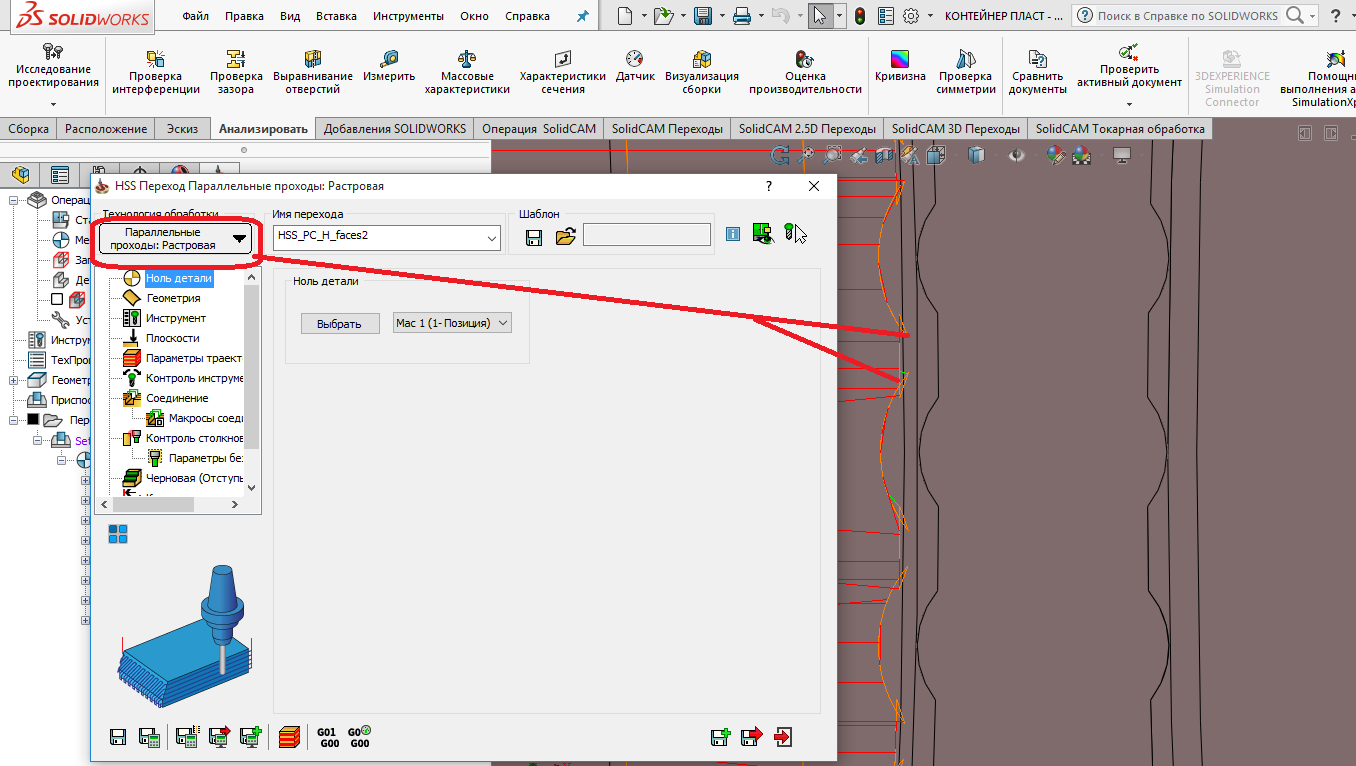1356x766 pixels.
Task: Click in the Шаблон template name field
Action: pos(647,235)
